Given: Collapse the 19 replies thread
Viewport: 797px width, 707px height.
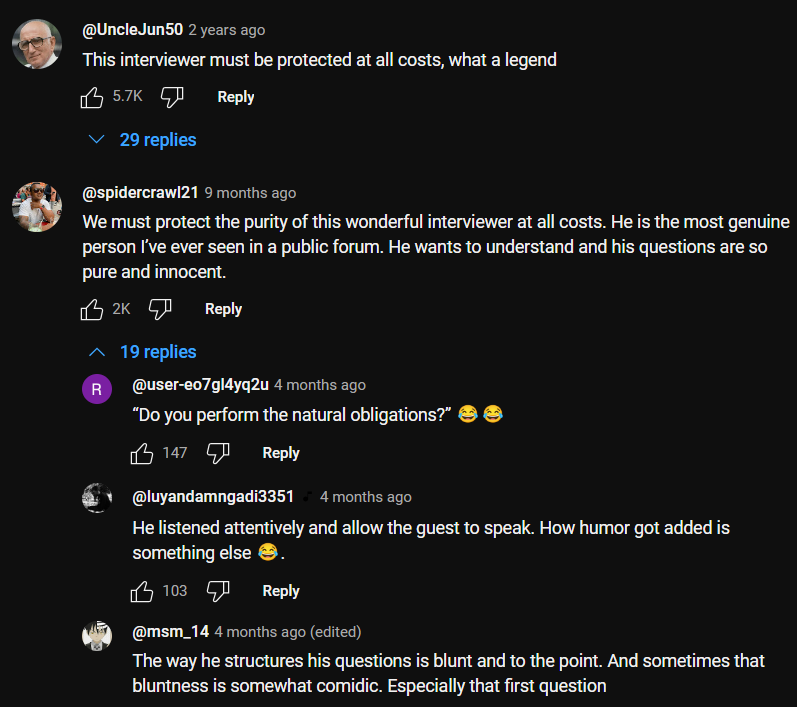Looking at the screenshot, I should point(143,352).
